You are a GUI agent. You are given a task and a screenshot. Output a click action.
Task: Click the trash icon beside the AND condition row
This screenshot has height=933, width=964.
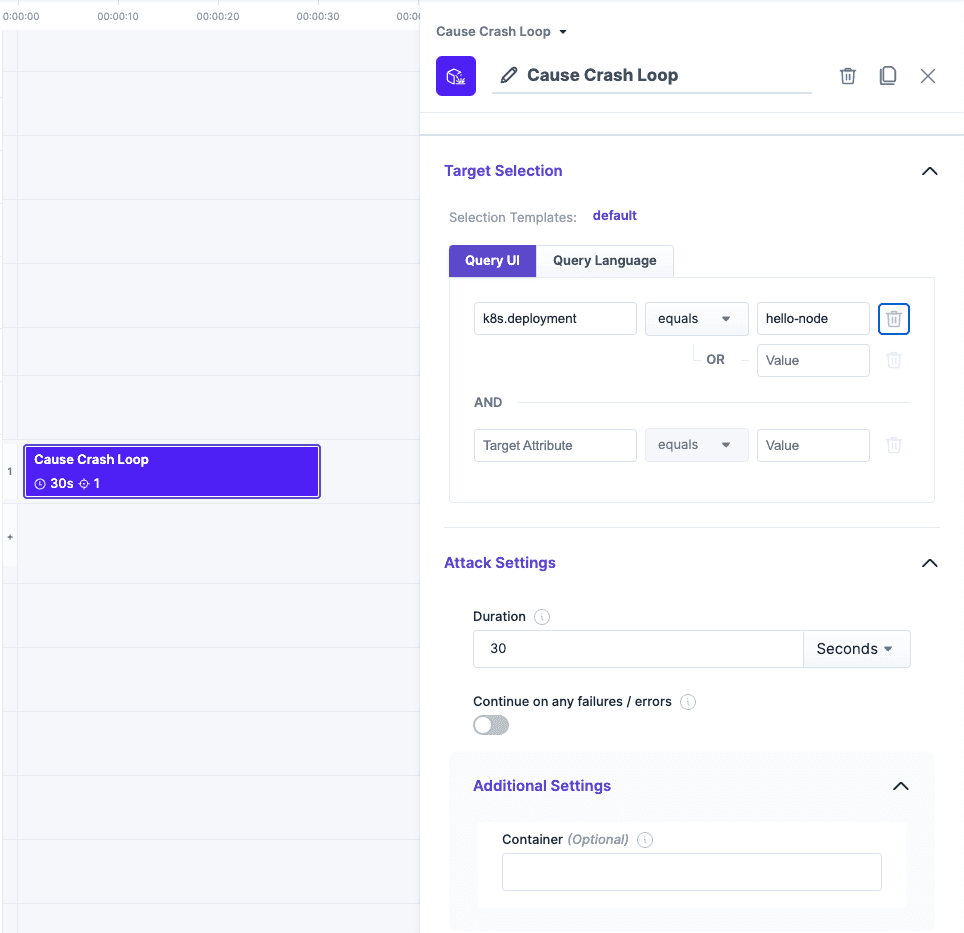pos(893,445)
